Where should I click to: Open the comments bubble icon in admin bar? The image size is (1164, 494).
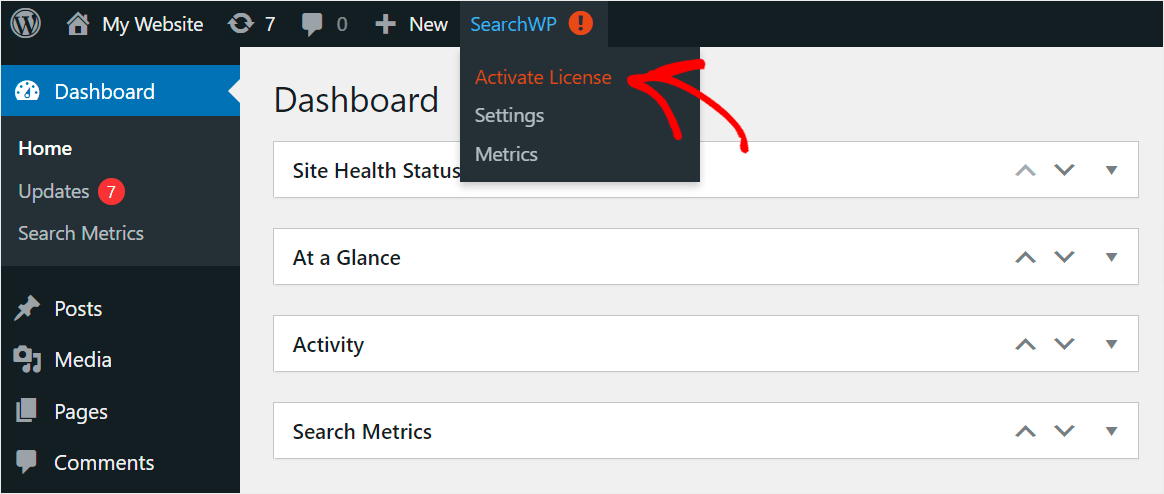coord(313,25)
